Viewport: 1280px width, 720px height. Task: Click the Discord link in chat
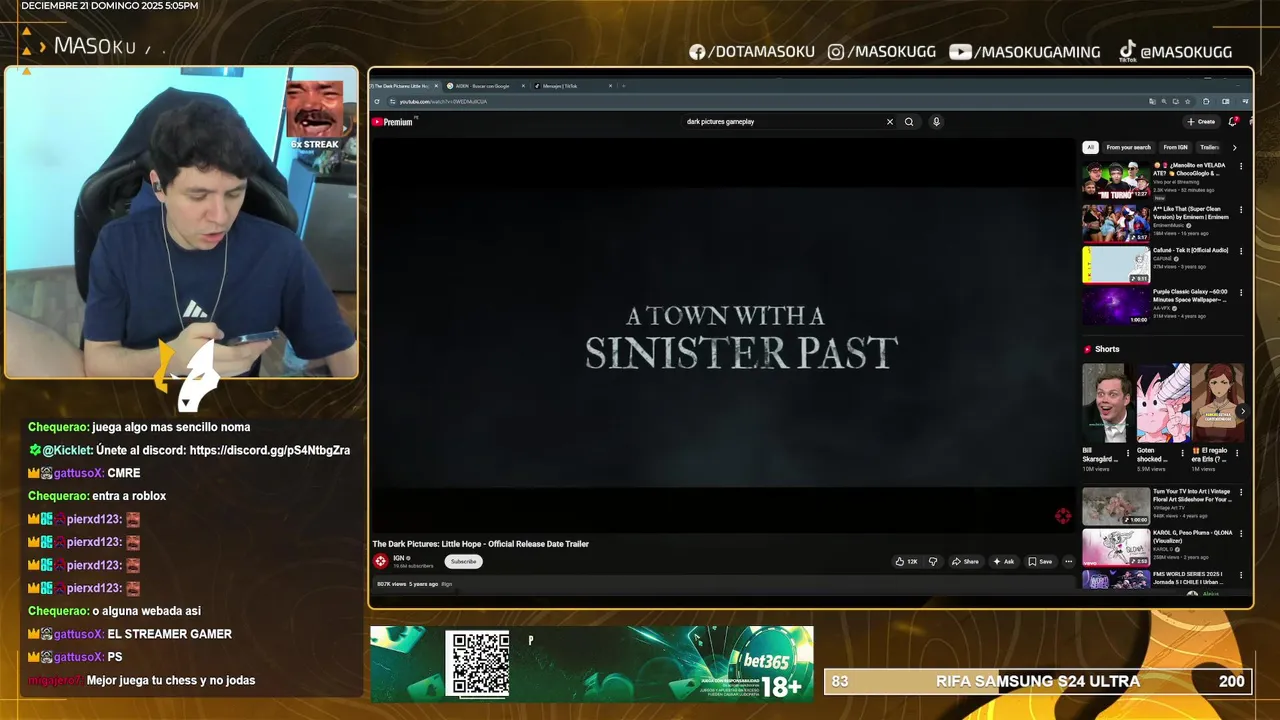coord(269,450)
